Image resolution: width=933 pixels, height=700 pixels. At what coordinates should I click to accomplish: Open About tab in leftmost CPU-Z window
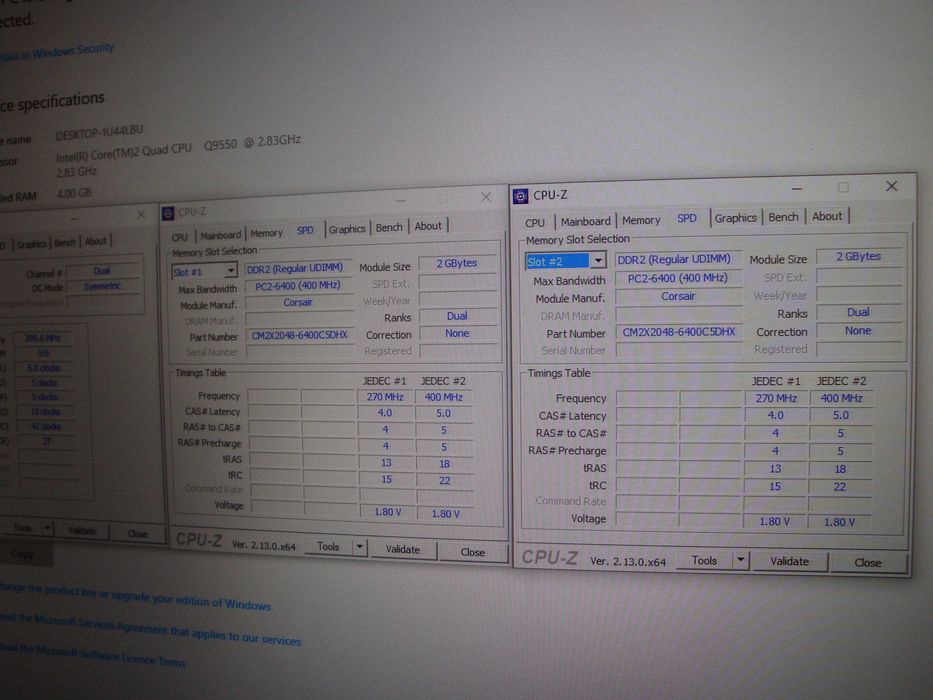click(x=95, y=241)
